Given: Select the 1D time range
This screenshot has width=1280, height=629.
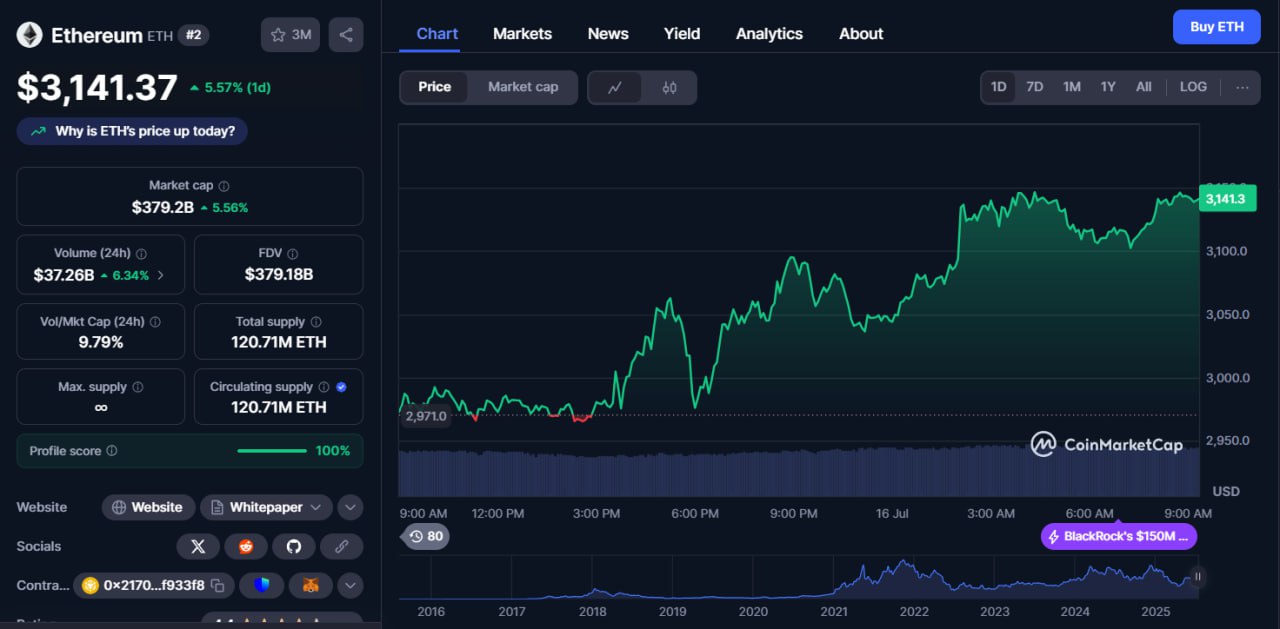Looking at the screenshot, I should pyautogui.click(x=998, y=87).
